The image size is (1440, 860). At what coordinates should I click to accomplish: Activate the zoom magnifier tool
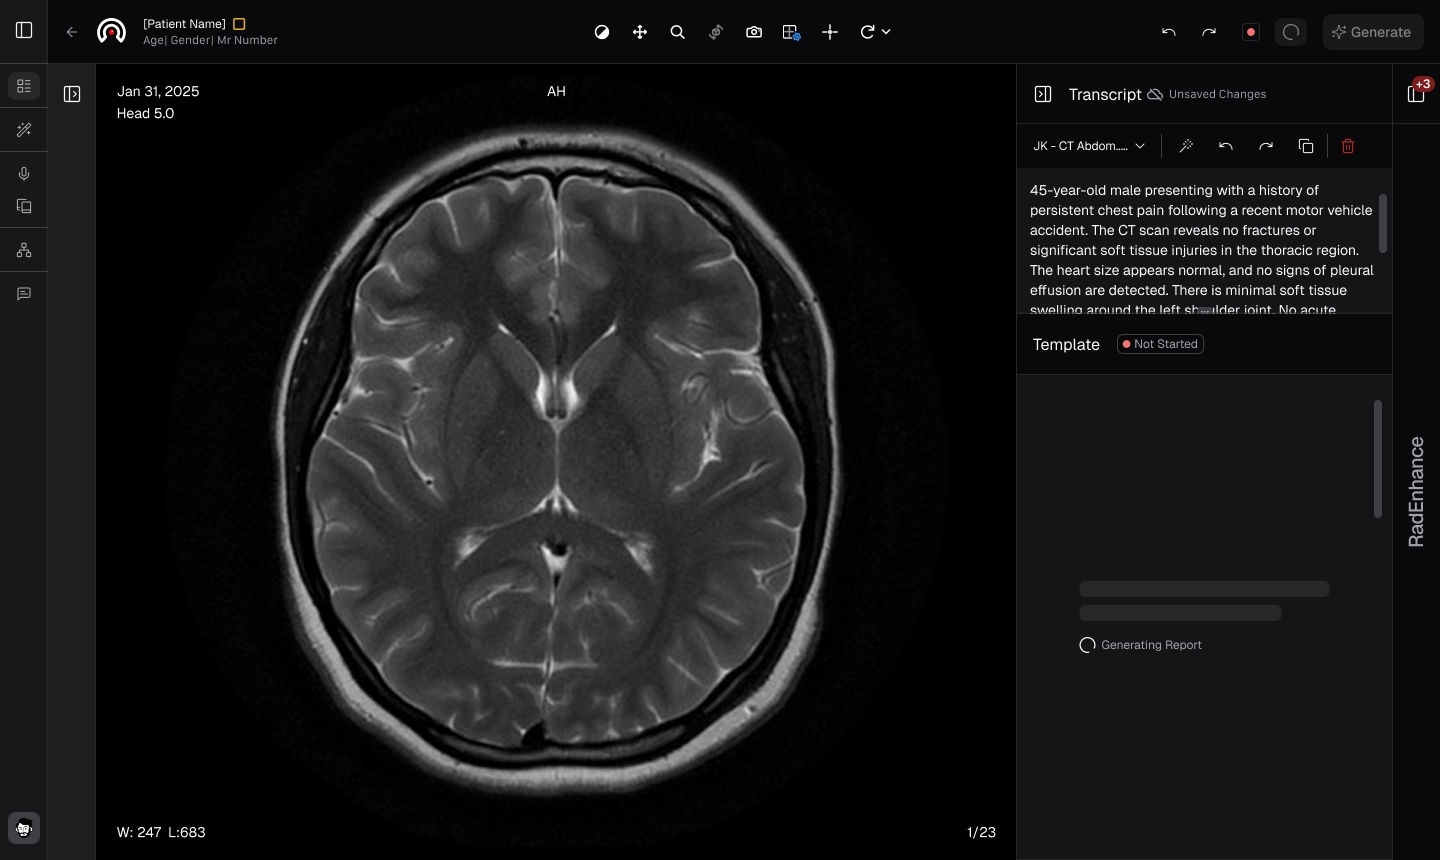678,32
